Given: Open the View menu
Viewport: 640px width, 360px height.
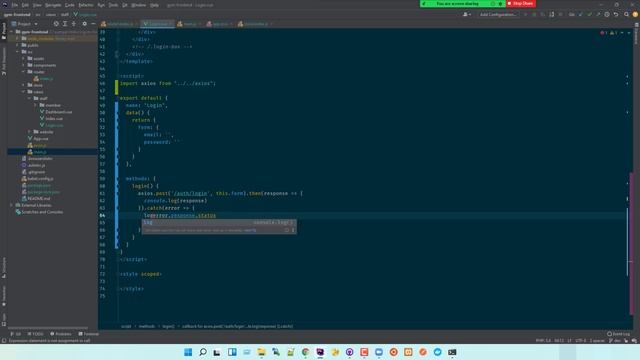Looking at the screenshot, I should (37, 5).
